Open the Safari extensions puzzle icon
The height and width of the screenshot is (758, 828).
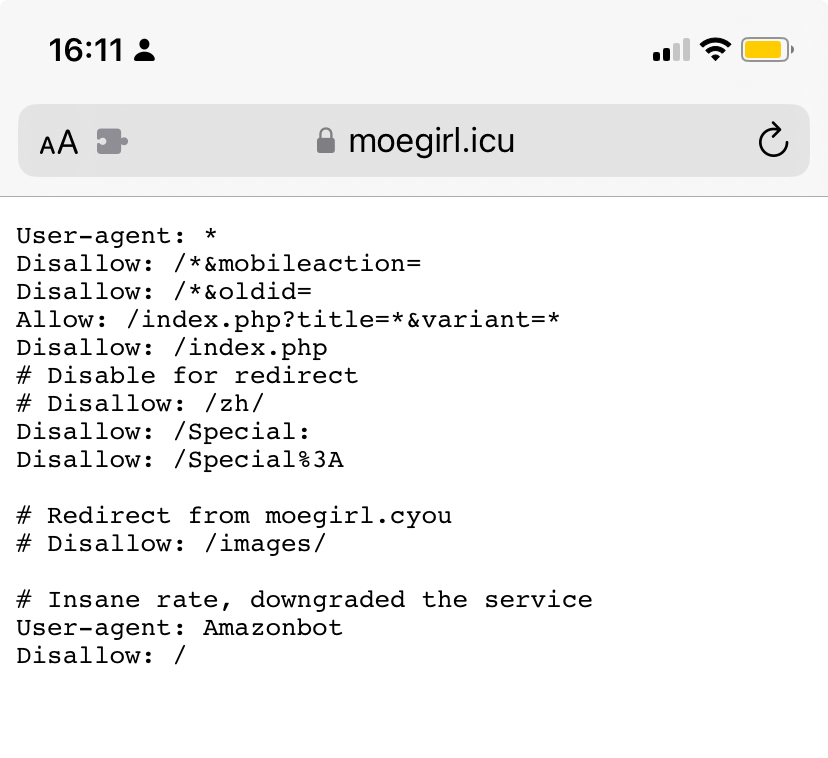pyautogui.click(x=112, y=141)
